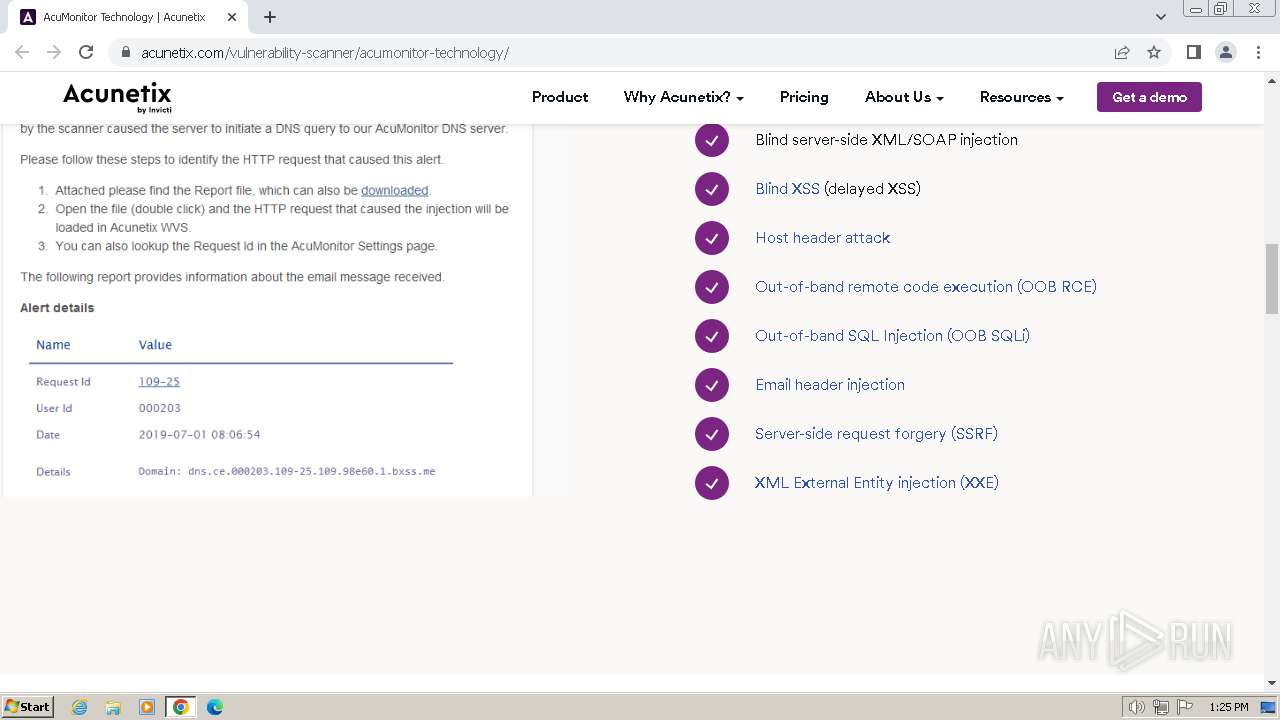Open XML External Entity injection link
This screenshot has width=1280, height=720.
876,483
